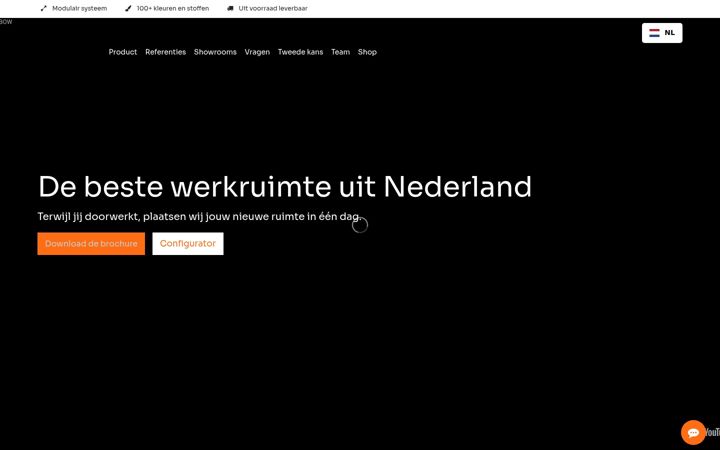
Task: Click Uit voorraad leverbaar text
Action: [273, 8]
